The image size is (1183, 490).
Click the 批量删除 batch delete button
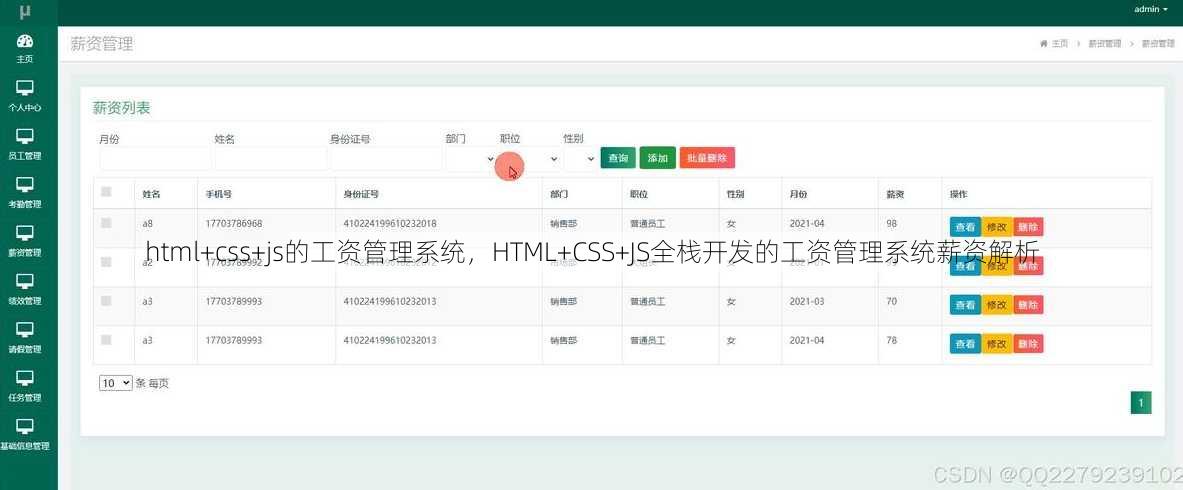coord(707,158)
